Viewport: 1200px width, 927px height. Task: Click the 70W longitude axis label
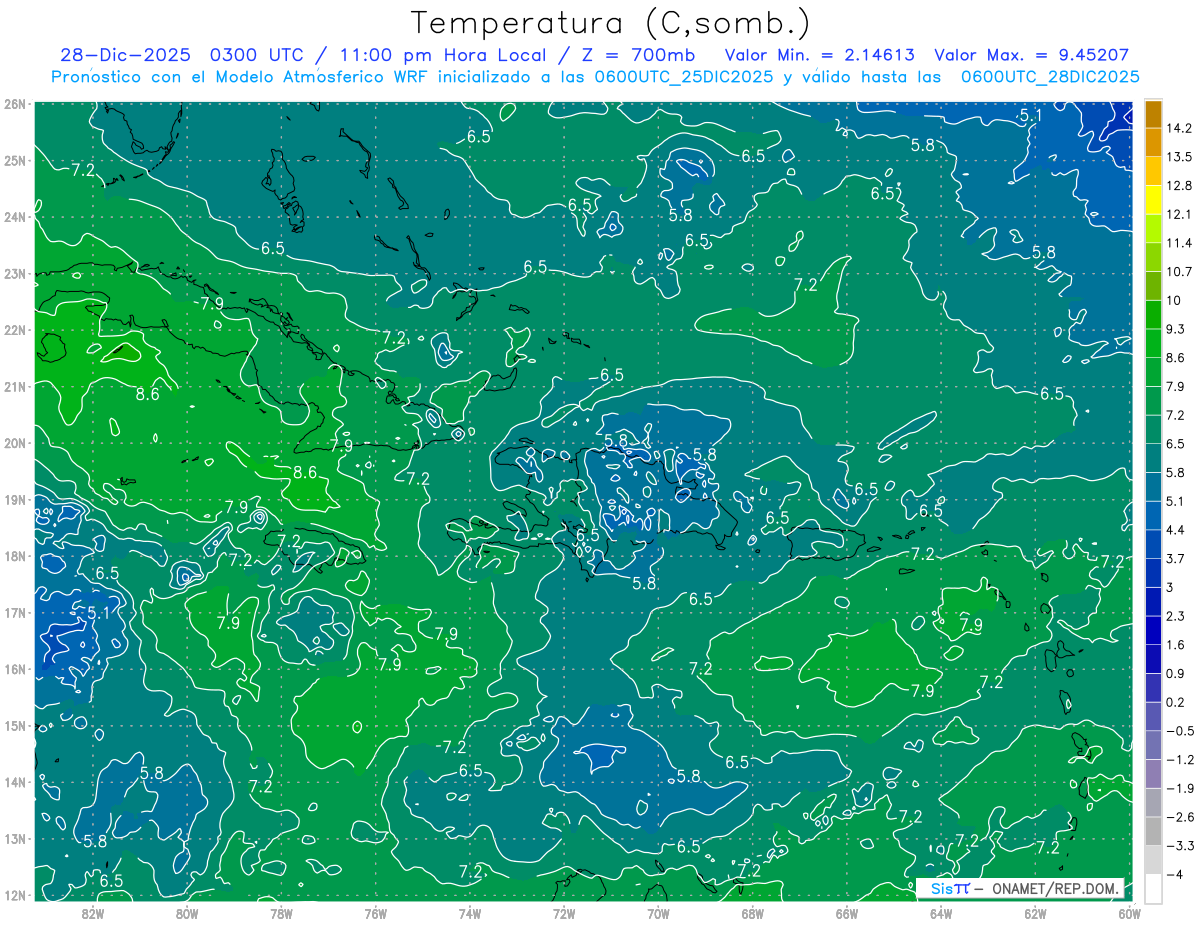pos(658,912)
